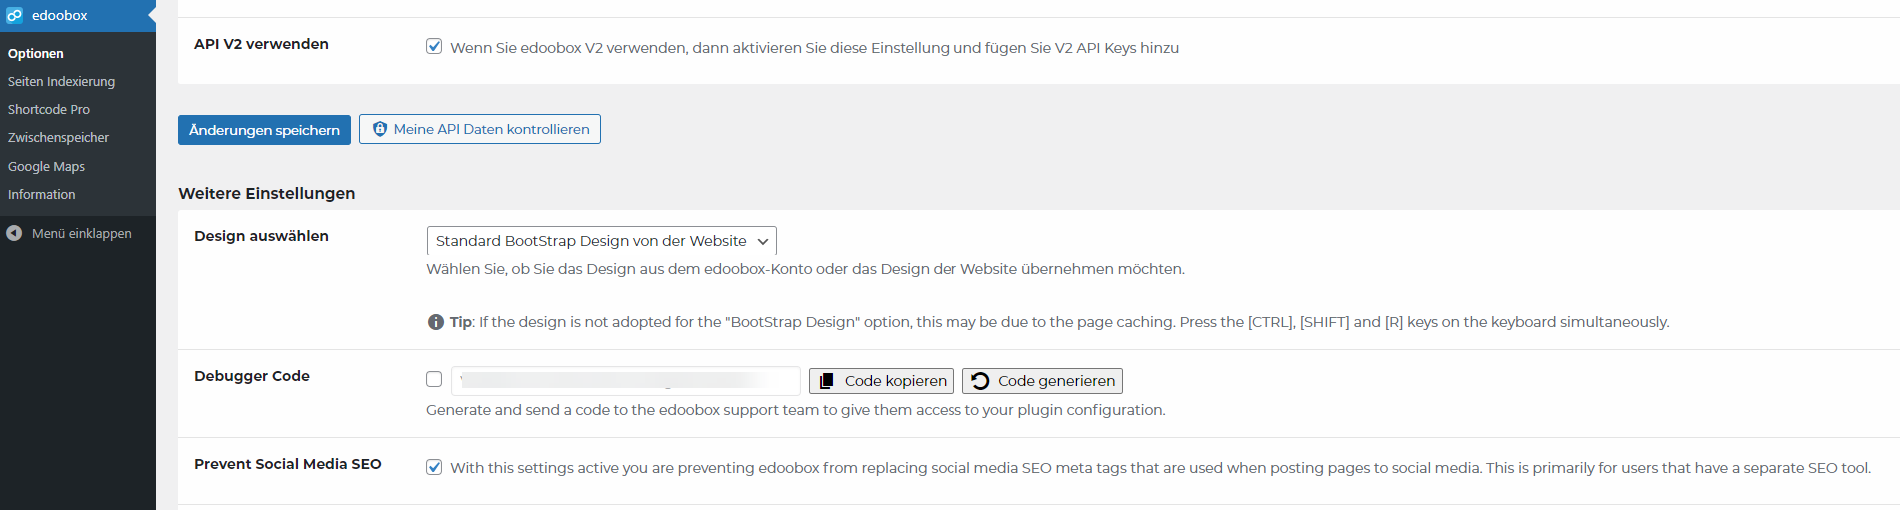Open the Information page in sidebar

[x=41, y=194]
